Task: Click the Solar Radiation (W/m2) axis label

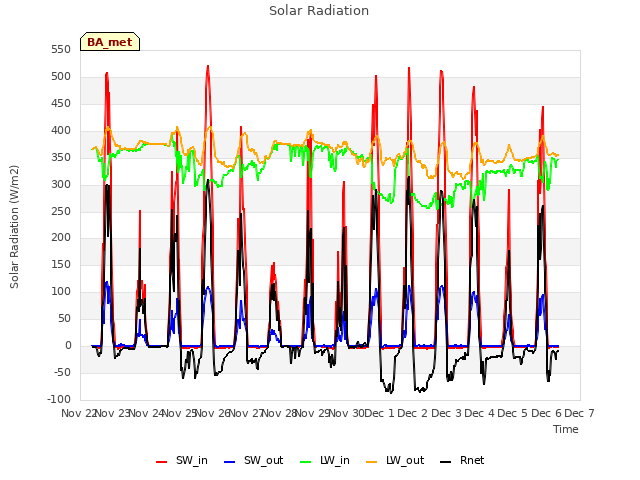Action: [x=14, y=227]
